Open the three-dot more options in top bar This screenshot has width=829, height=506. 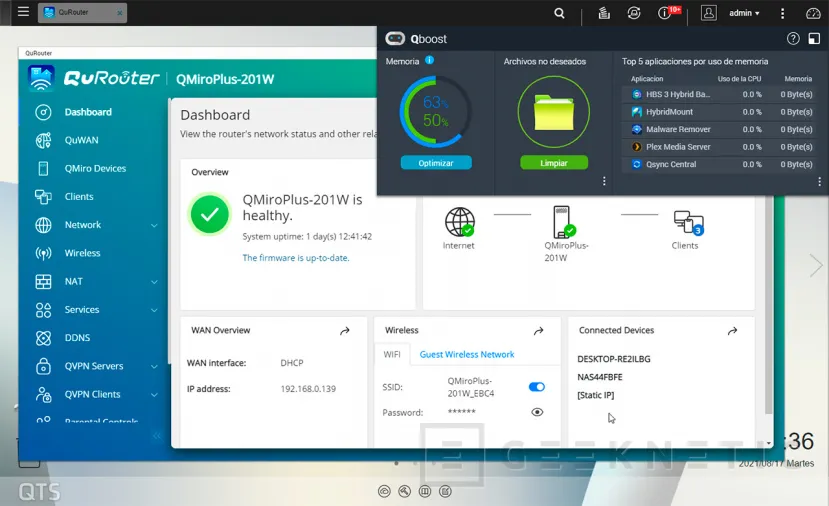[x=782, y=13]
